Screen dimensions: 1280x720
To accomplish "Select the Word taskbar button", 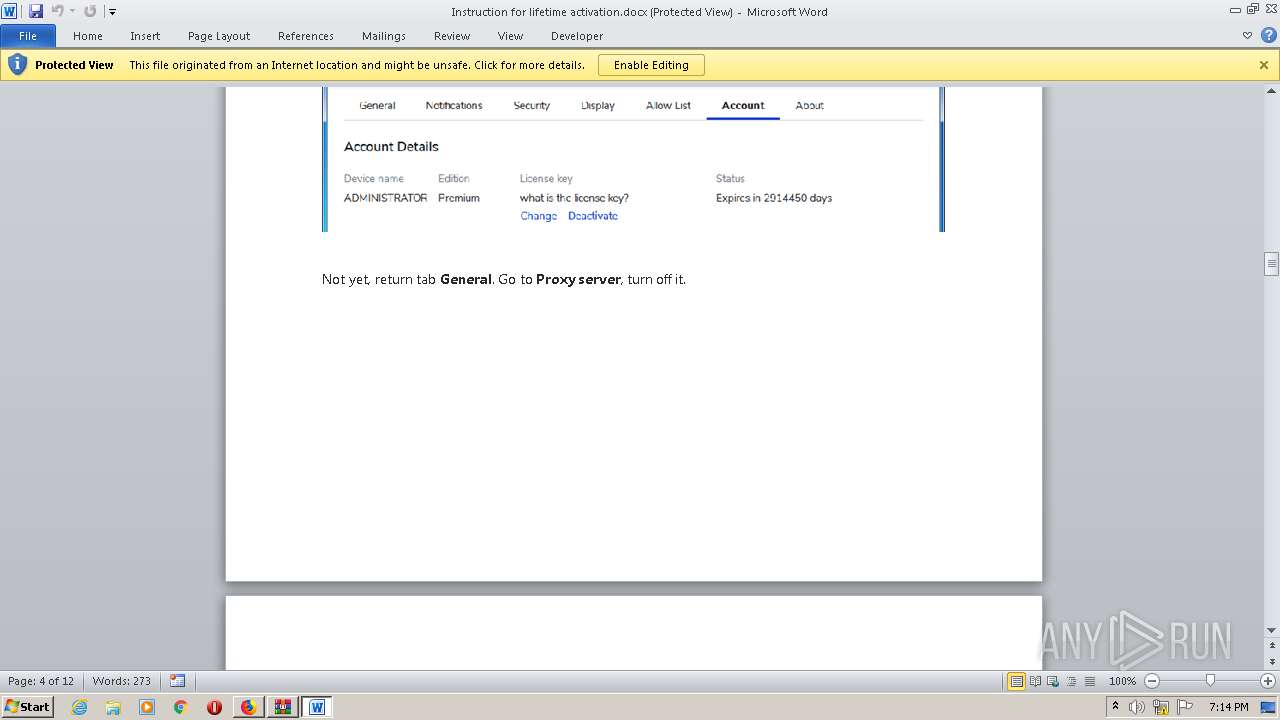I will pos(317,707).
